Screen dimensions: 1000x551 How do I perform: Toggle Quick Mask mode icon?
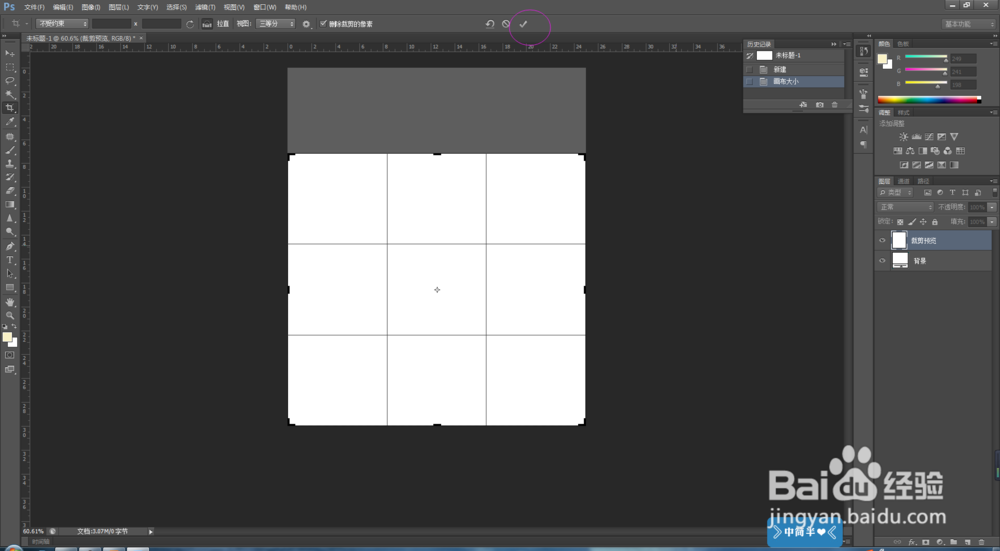point(10,355)
